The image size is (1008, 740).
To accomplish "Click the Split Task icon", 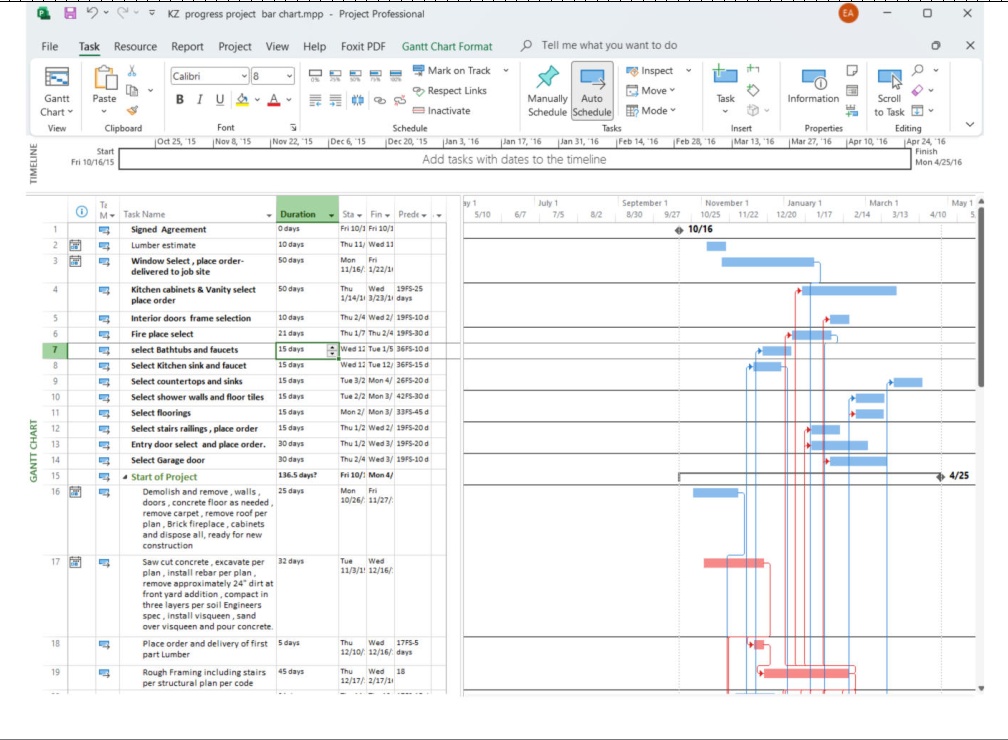I will (357, 100).
